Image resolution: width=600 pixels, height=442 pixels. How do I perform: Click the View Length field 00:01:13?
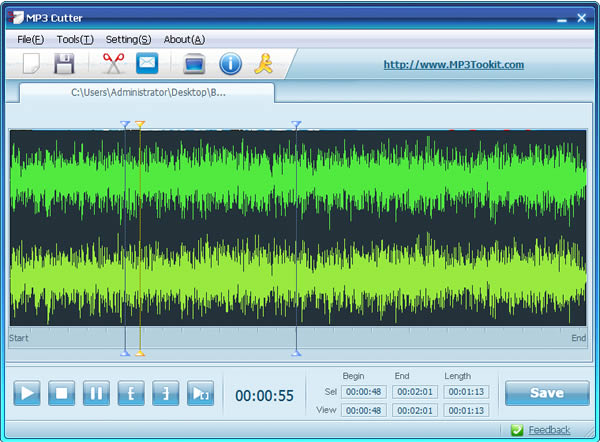pos(466,411)
